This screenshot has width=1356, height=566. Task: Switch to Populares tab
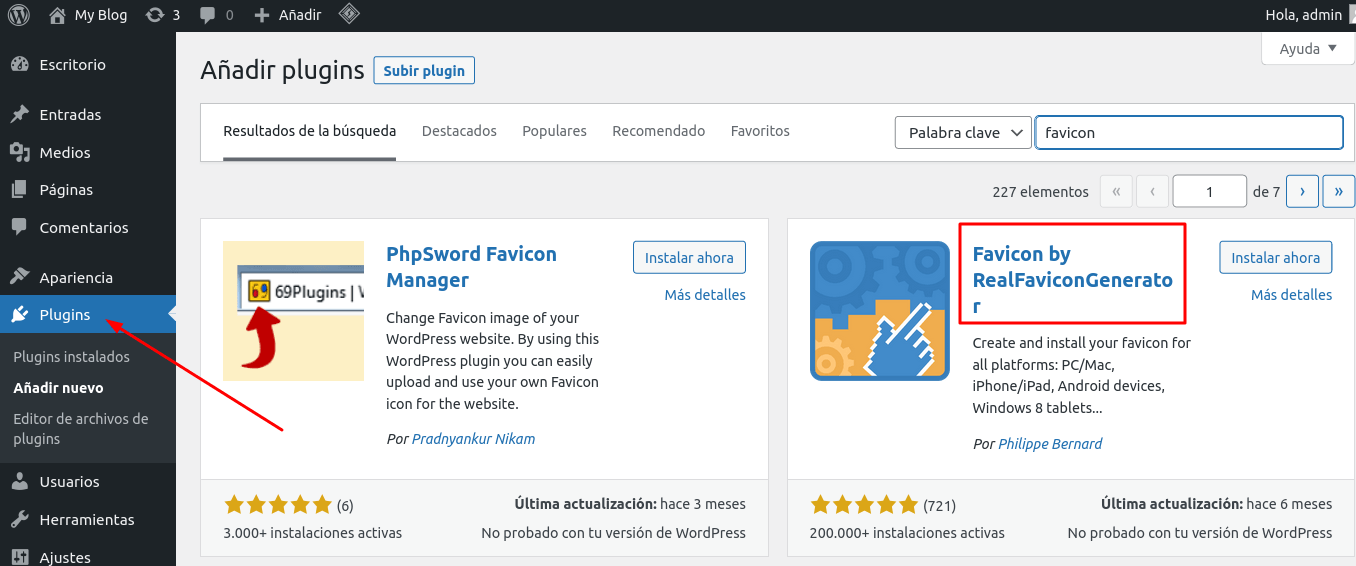[554, 131]
